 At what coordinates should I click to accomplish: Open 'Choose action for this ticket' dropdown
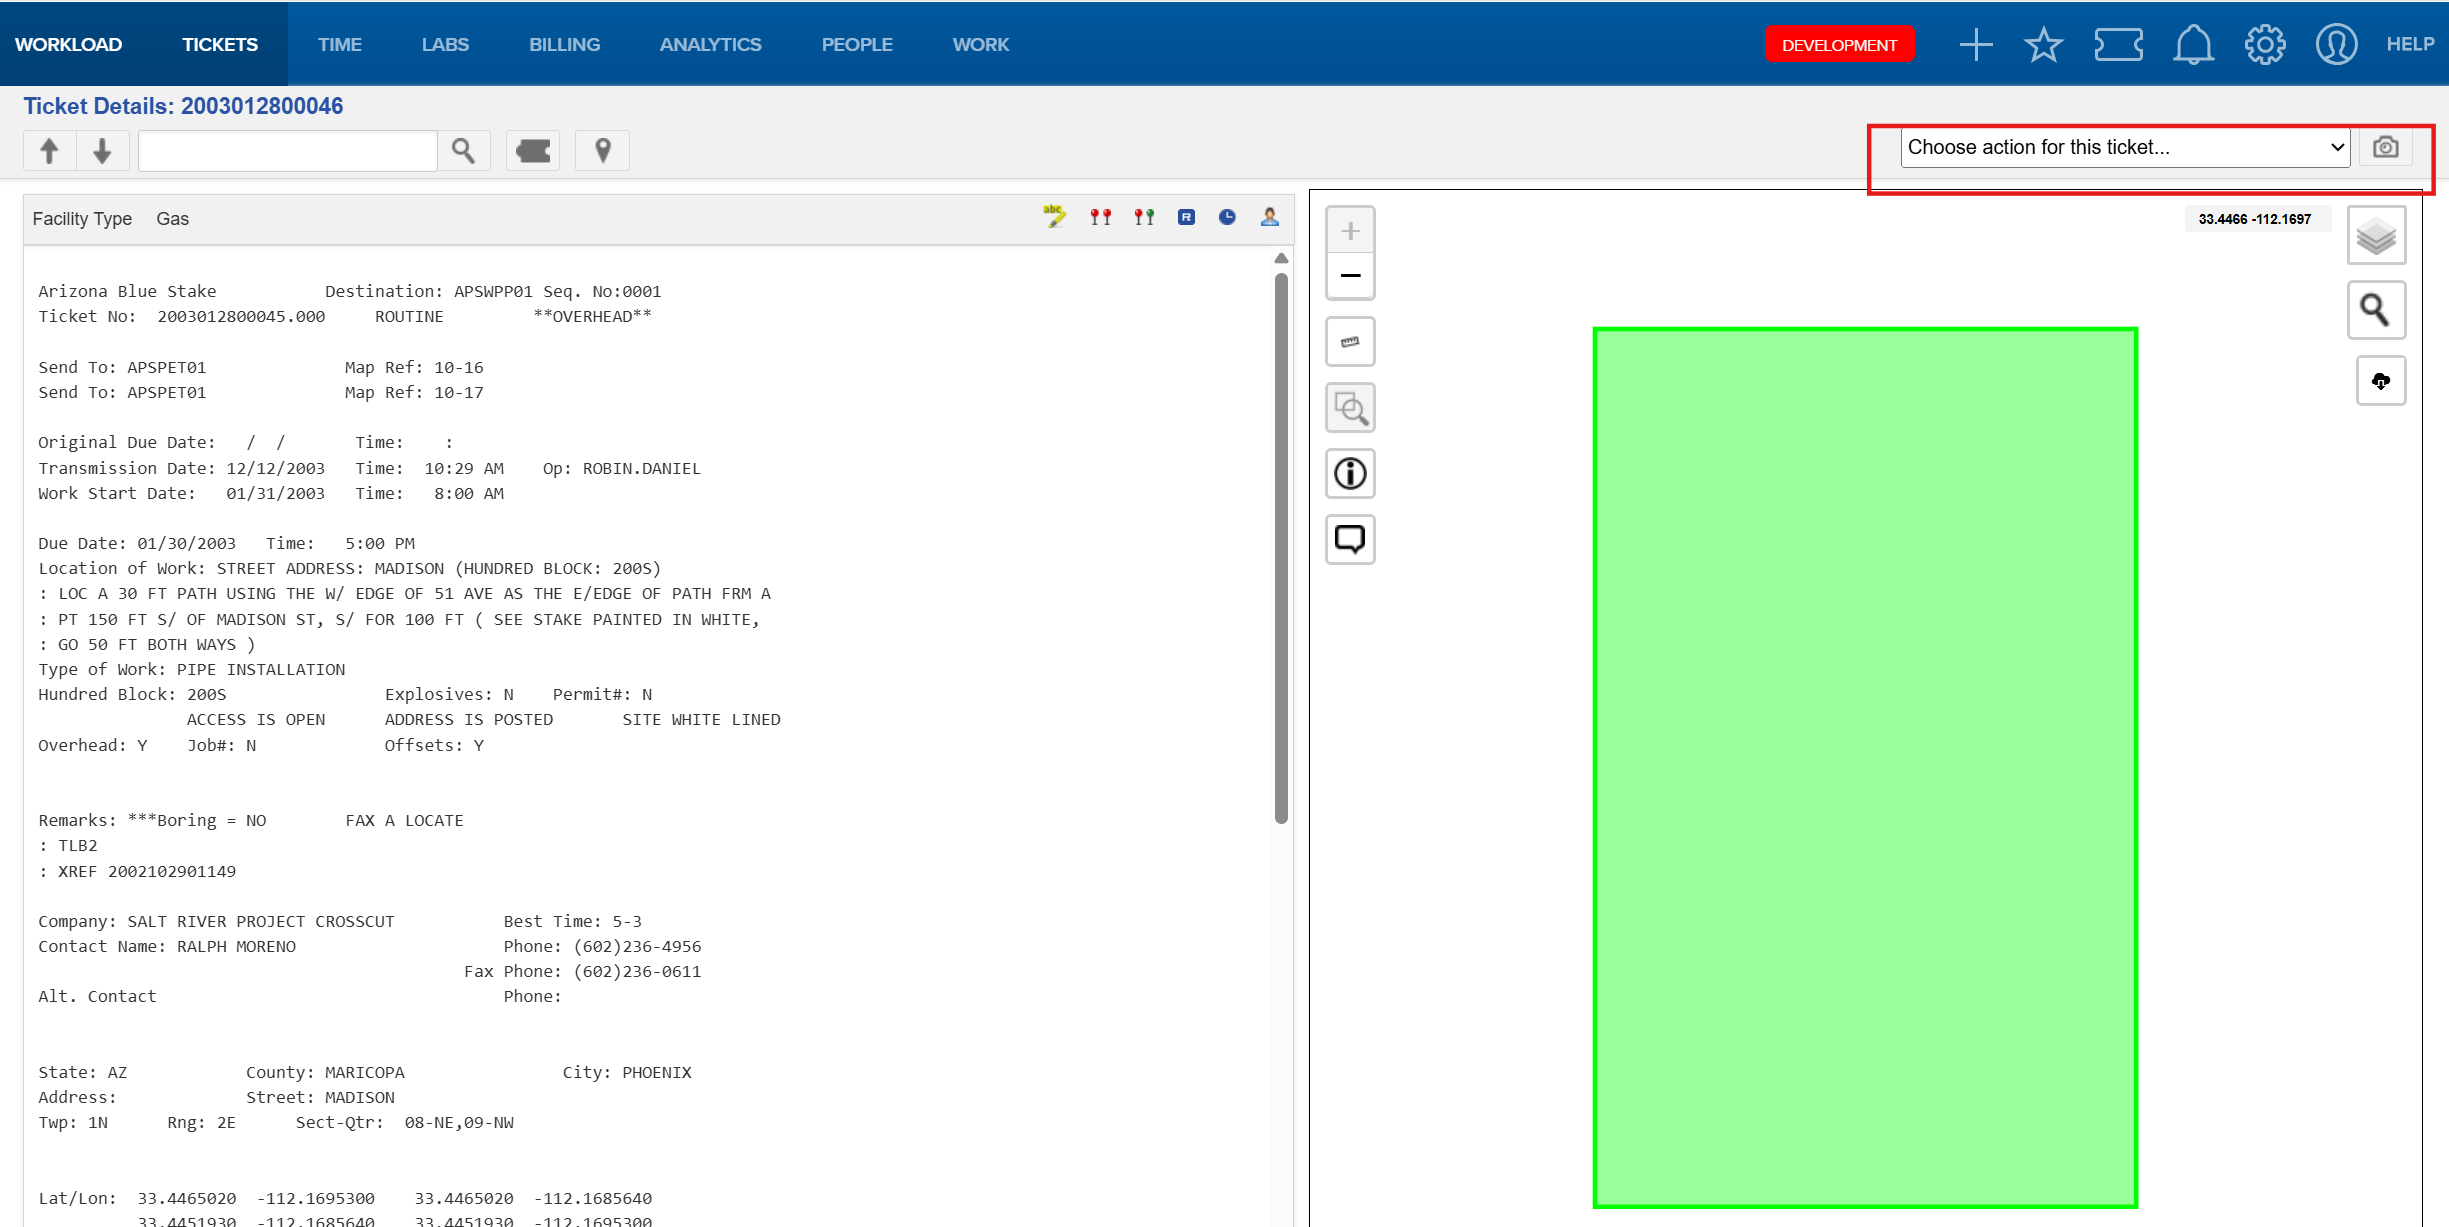click(x=2125, y=147)
